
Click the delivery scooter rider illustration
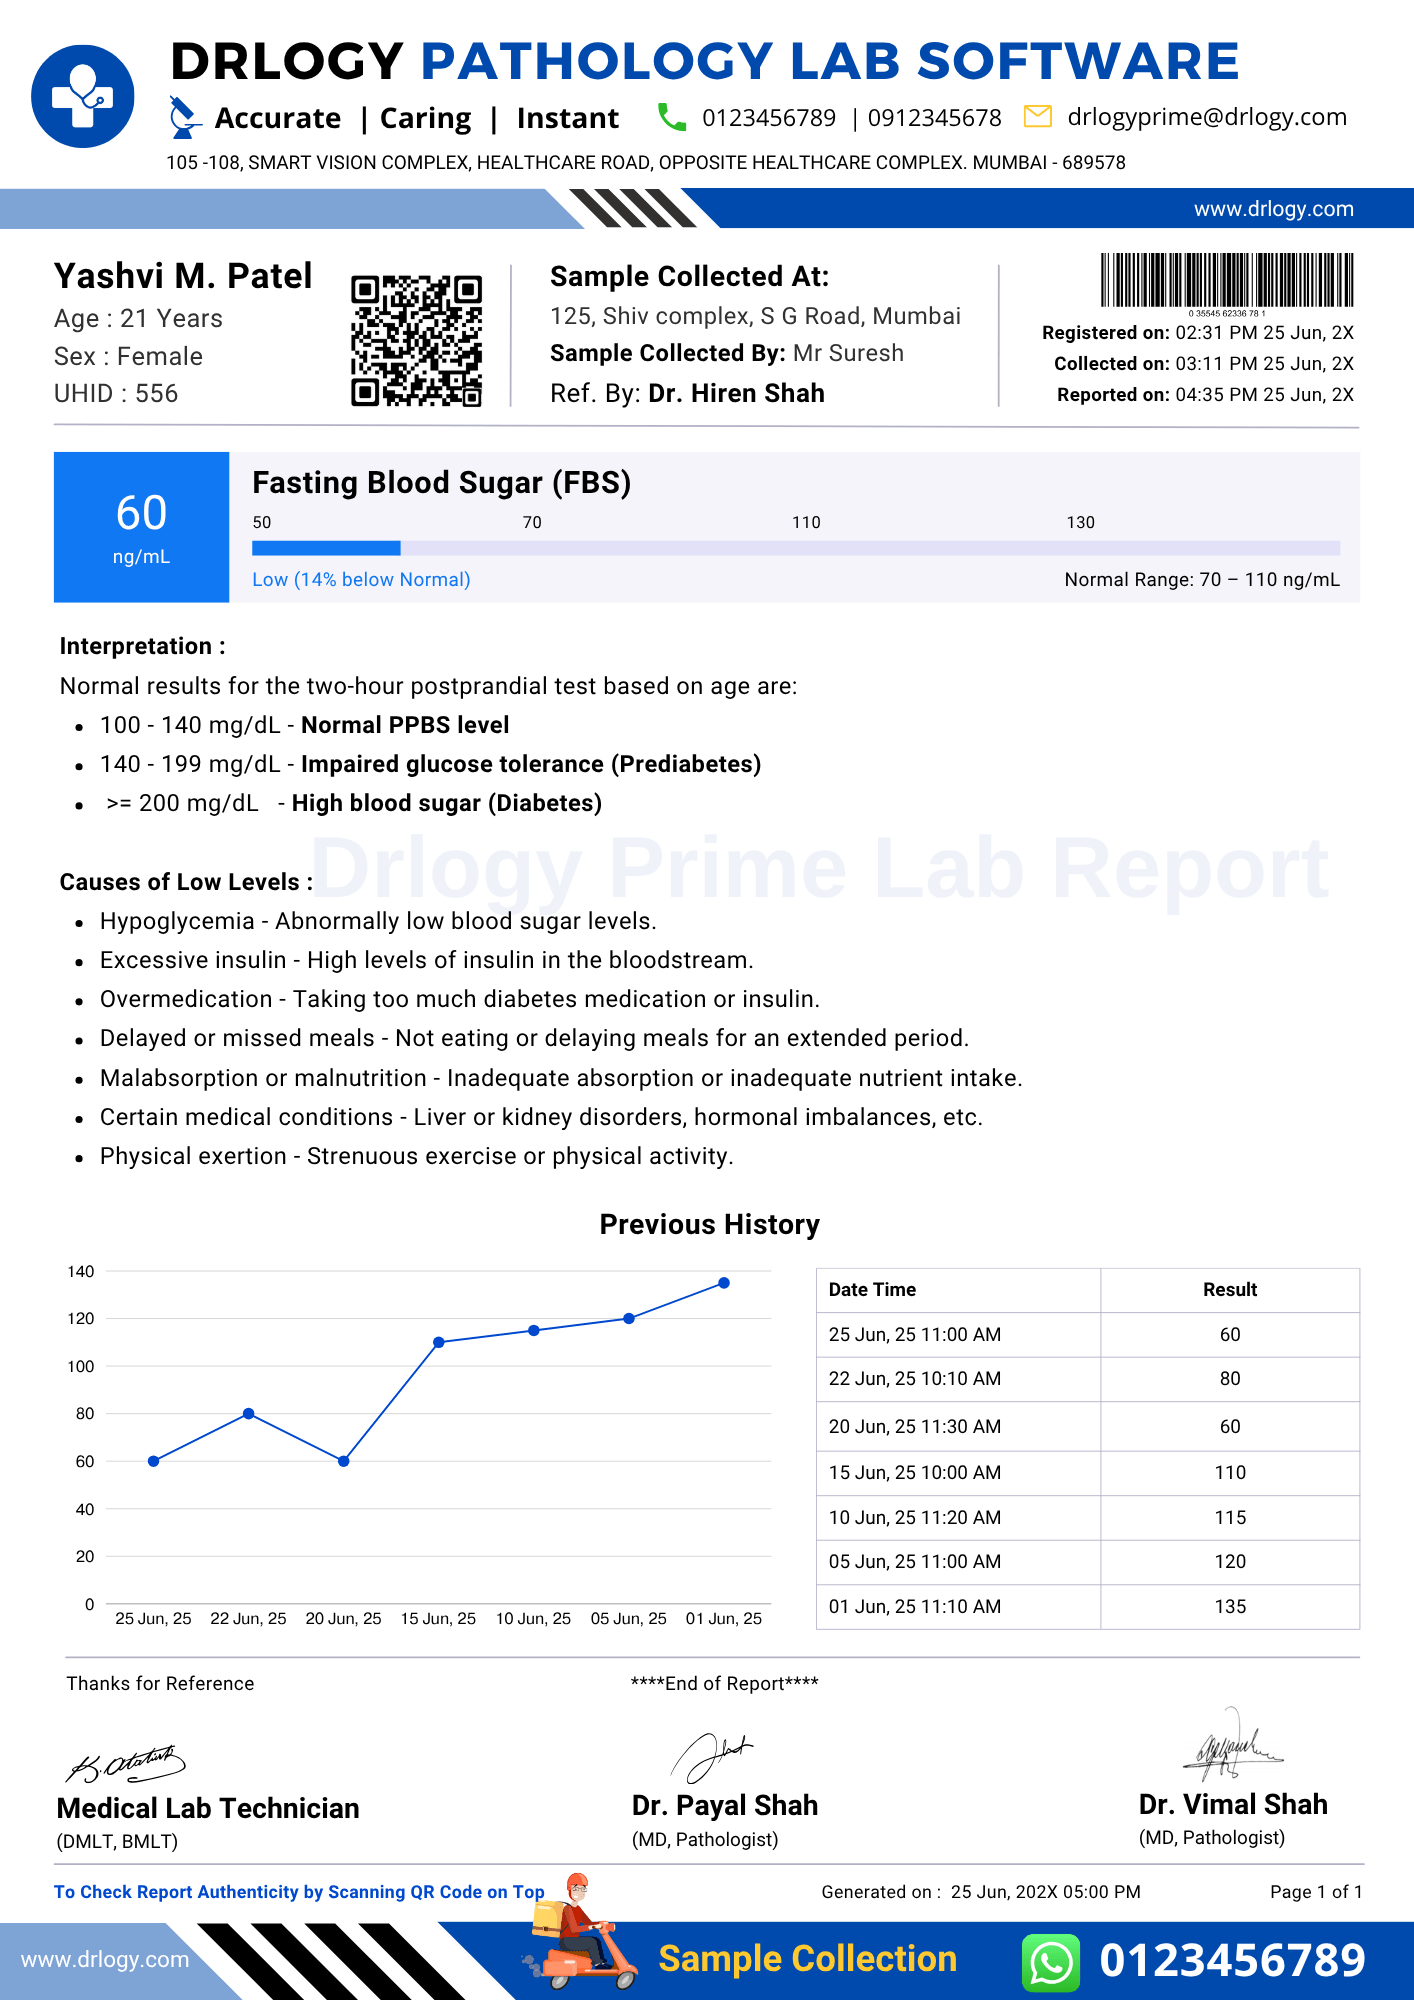tap(580, 1933)
